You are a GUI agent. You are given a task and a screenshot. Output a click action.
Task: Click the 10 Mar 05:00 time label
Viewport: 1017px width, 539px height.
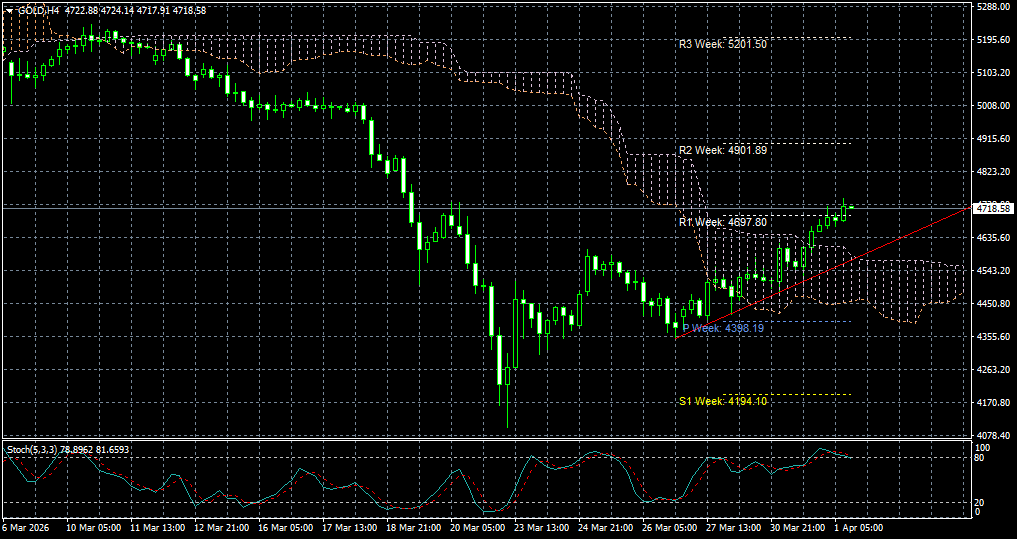coord(94,529)
